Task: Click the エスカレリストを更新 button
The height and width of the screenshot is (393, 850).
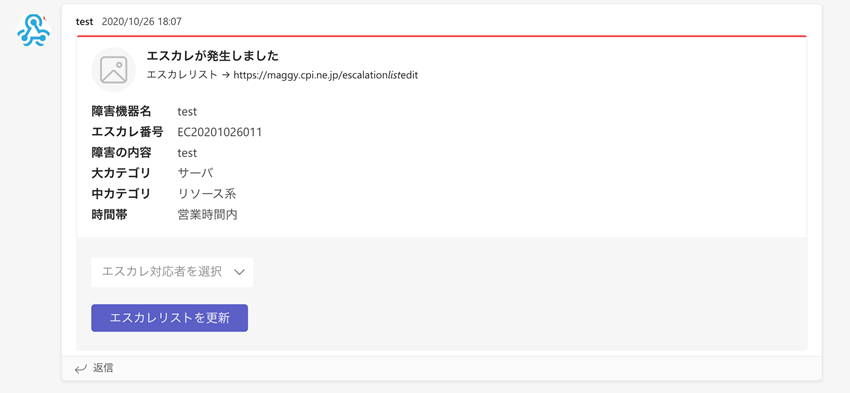Action: pos(169,318)
